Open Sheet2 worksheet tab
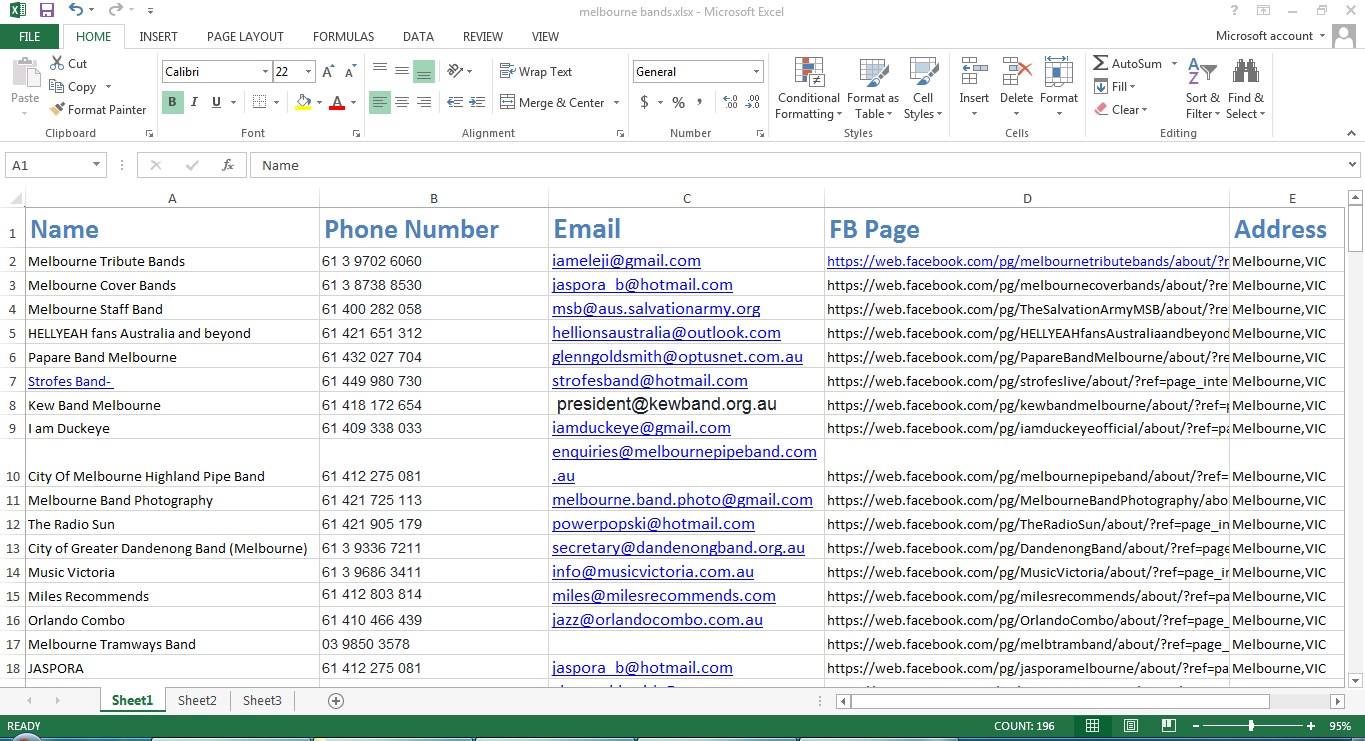The width and height of the screenshot is (1365, 741). pos(197,700)
